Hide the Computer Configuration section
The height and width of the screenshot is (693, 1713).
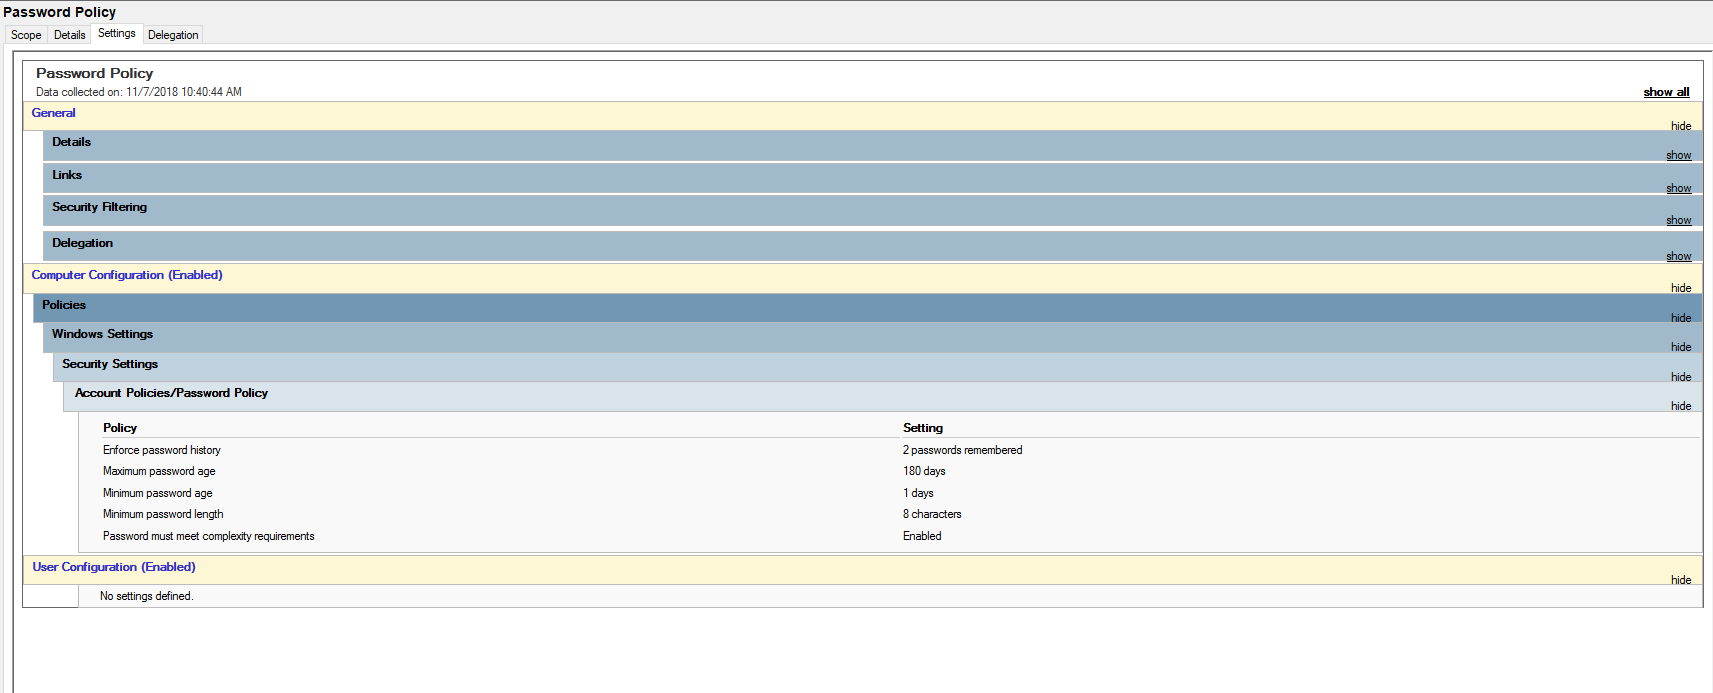[x=1680, y=288]
